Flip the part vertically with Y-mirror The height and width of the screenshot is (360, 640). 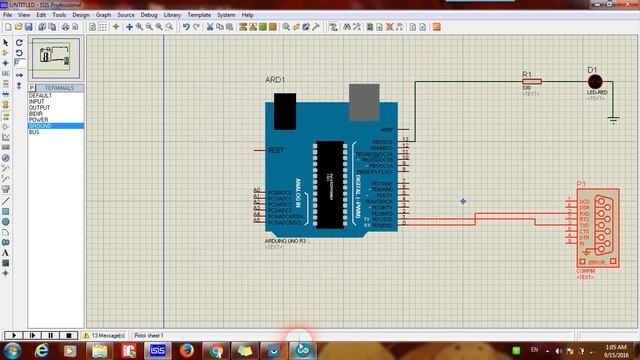coord(19,85)
